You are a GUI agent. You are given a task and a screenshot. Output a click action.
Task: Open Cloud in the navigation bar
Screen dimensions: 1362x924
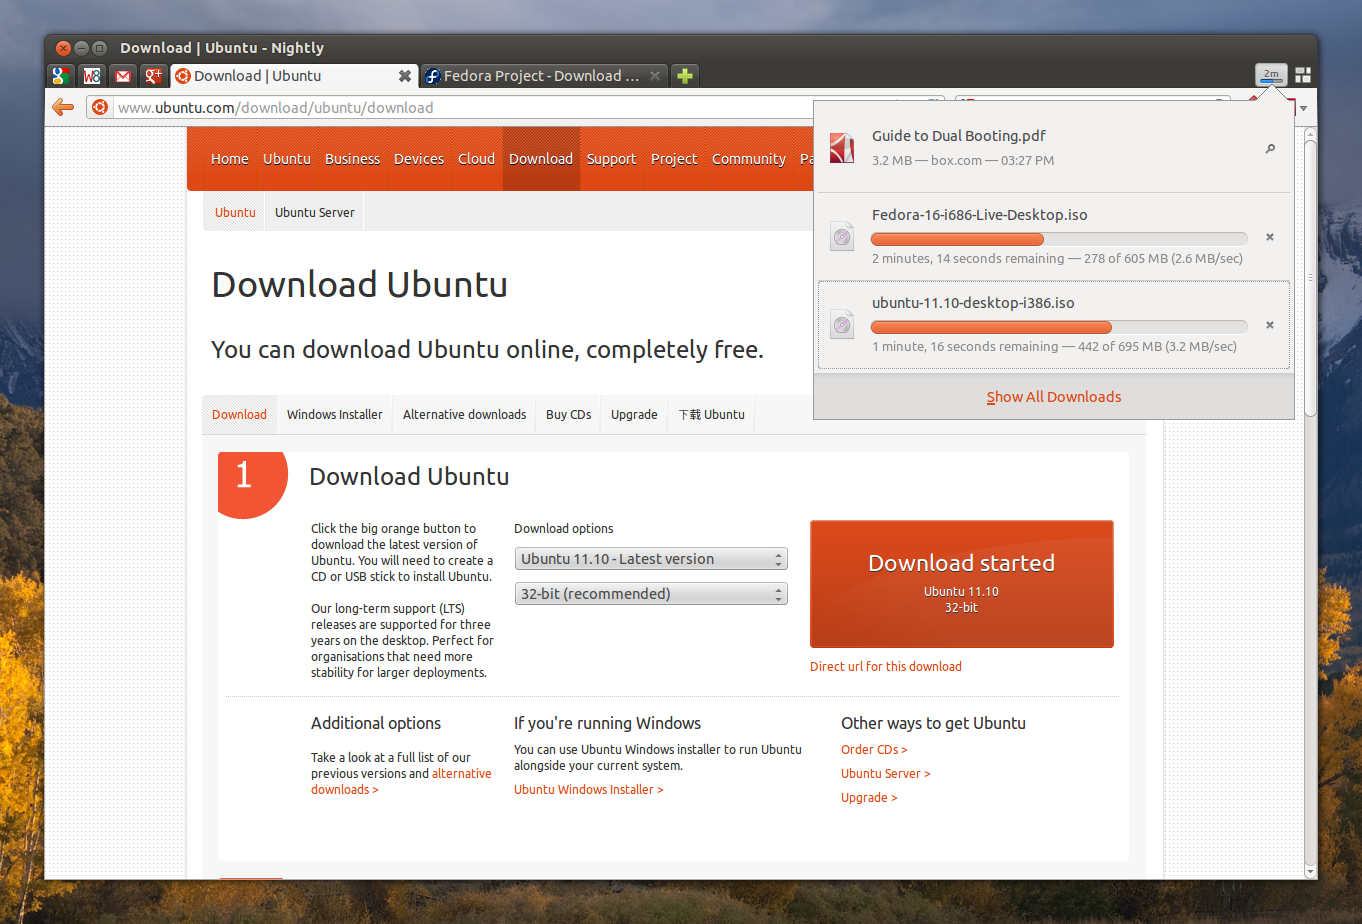click(x=476, y=159)
